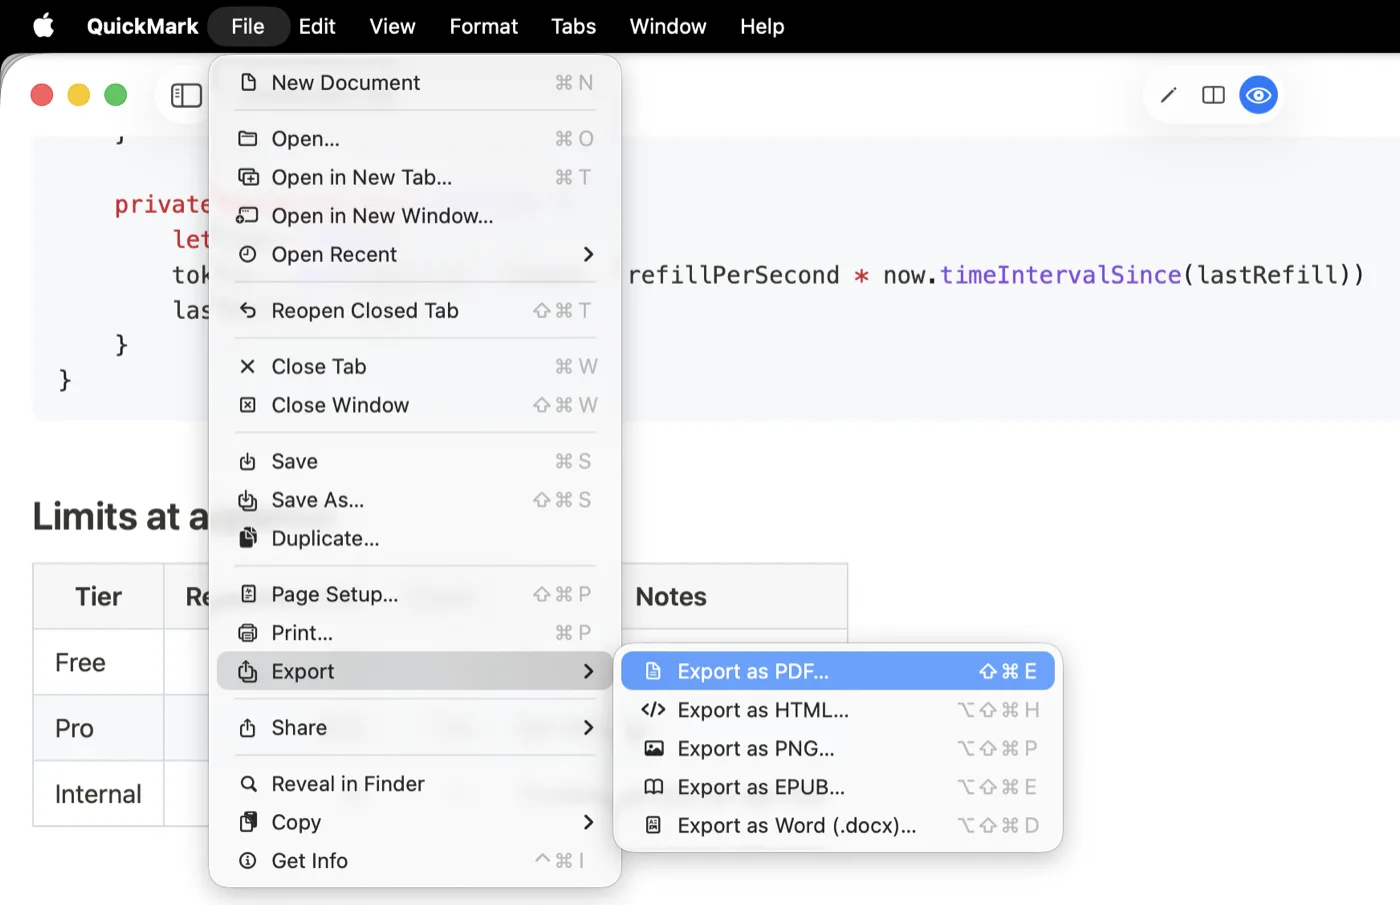Click the Open in New Tab icon
Screen dimensions: 1400x905
(248, 177)
